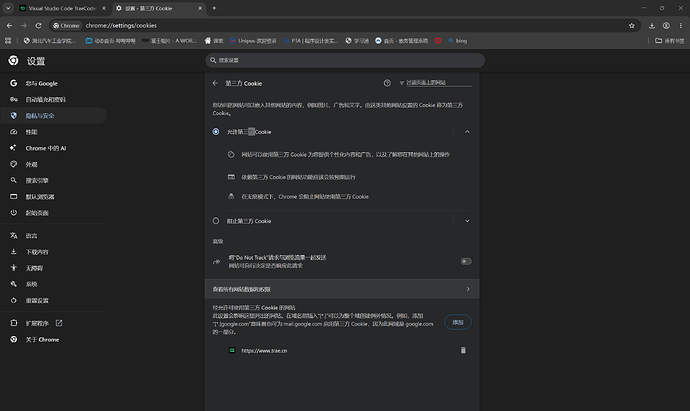The height and width of the screenshot is (411, 690).
Task: Reload the page with refresh icon
Action: (38, 26)
